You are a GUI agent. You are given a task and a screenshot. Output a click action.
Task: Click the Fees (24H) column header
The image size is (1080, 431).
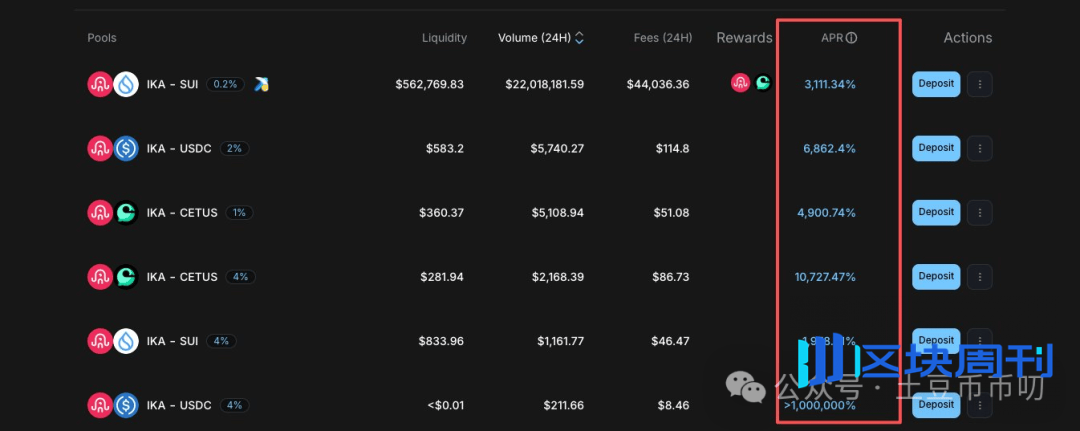[x=663, y=38]
